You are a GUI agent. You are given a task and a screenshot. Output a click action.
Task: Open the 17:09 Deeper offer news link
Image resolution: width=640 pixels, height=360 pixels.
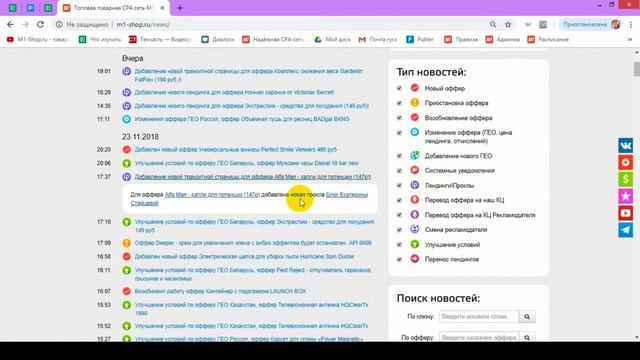click(x=253, y=243)
